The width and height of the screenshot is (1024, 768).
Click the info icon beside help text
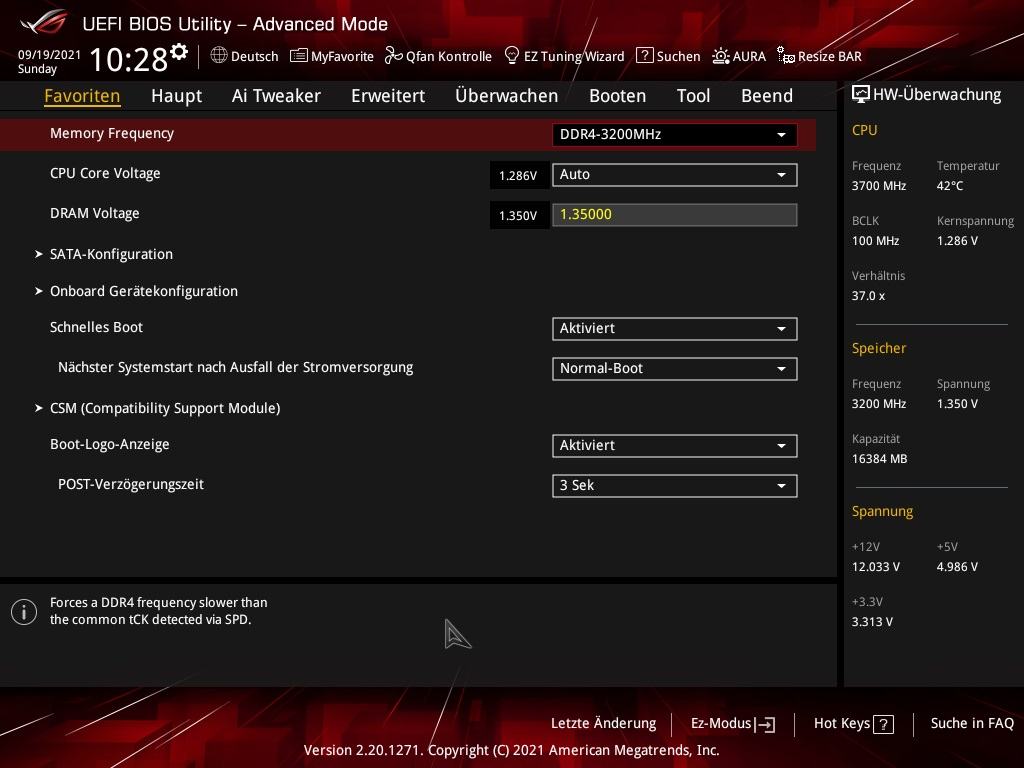24,612
